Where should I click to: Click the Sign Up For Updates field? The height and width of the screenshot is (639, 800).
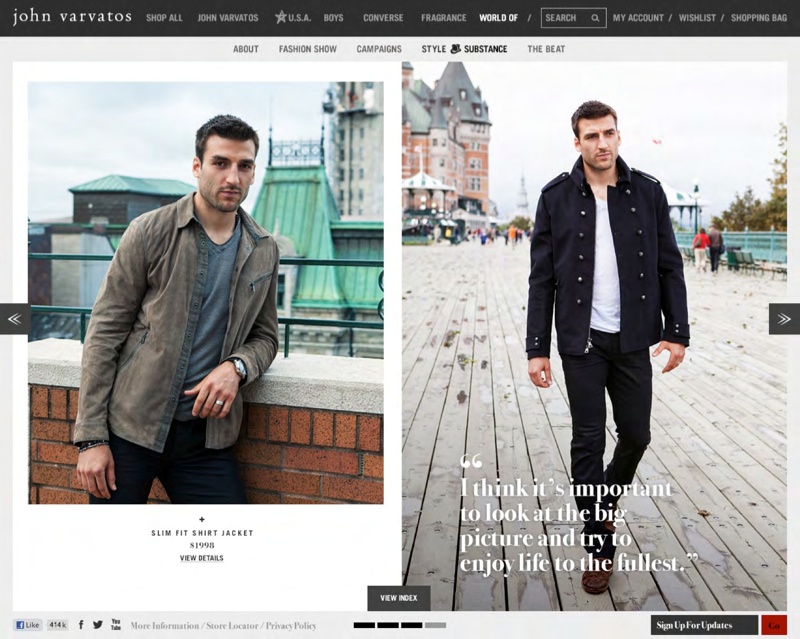point(705,625)
